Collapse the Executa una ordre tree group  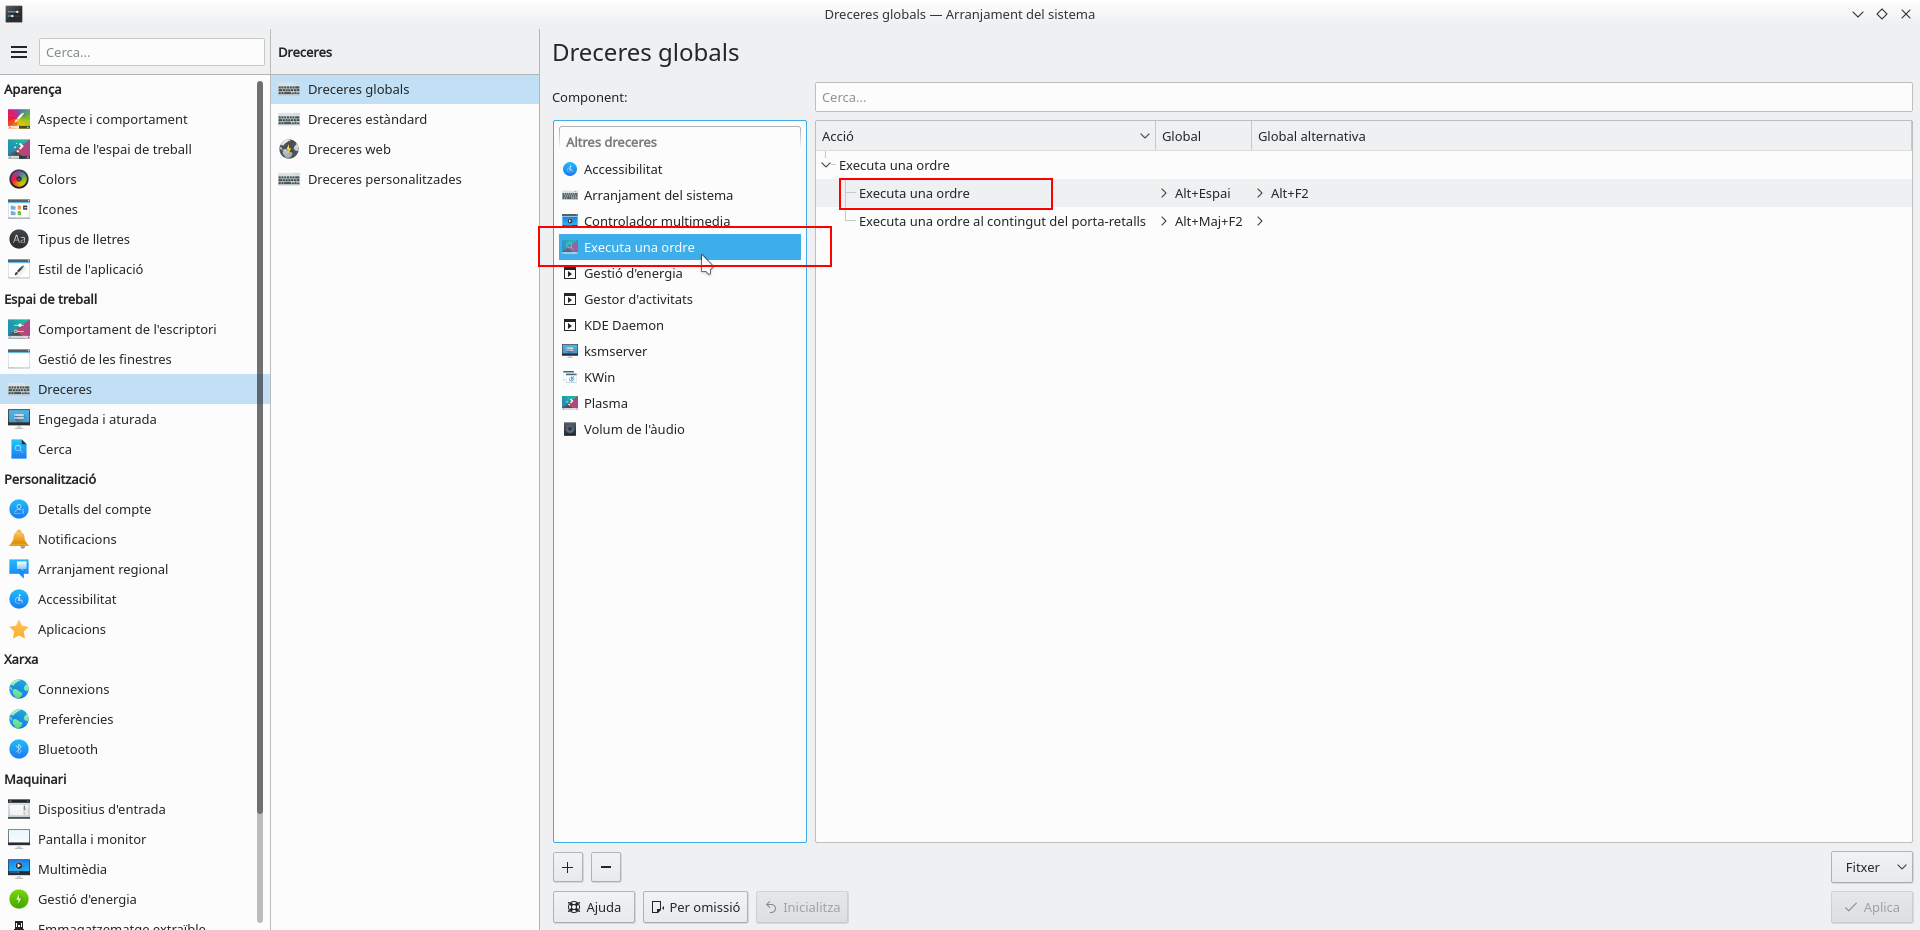point(827,165)
